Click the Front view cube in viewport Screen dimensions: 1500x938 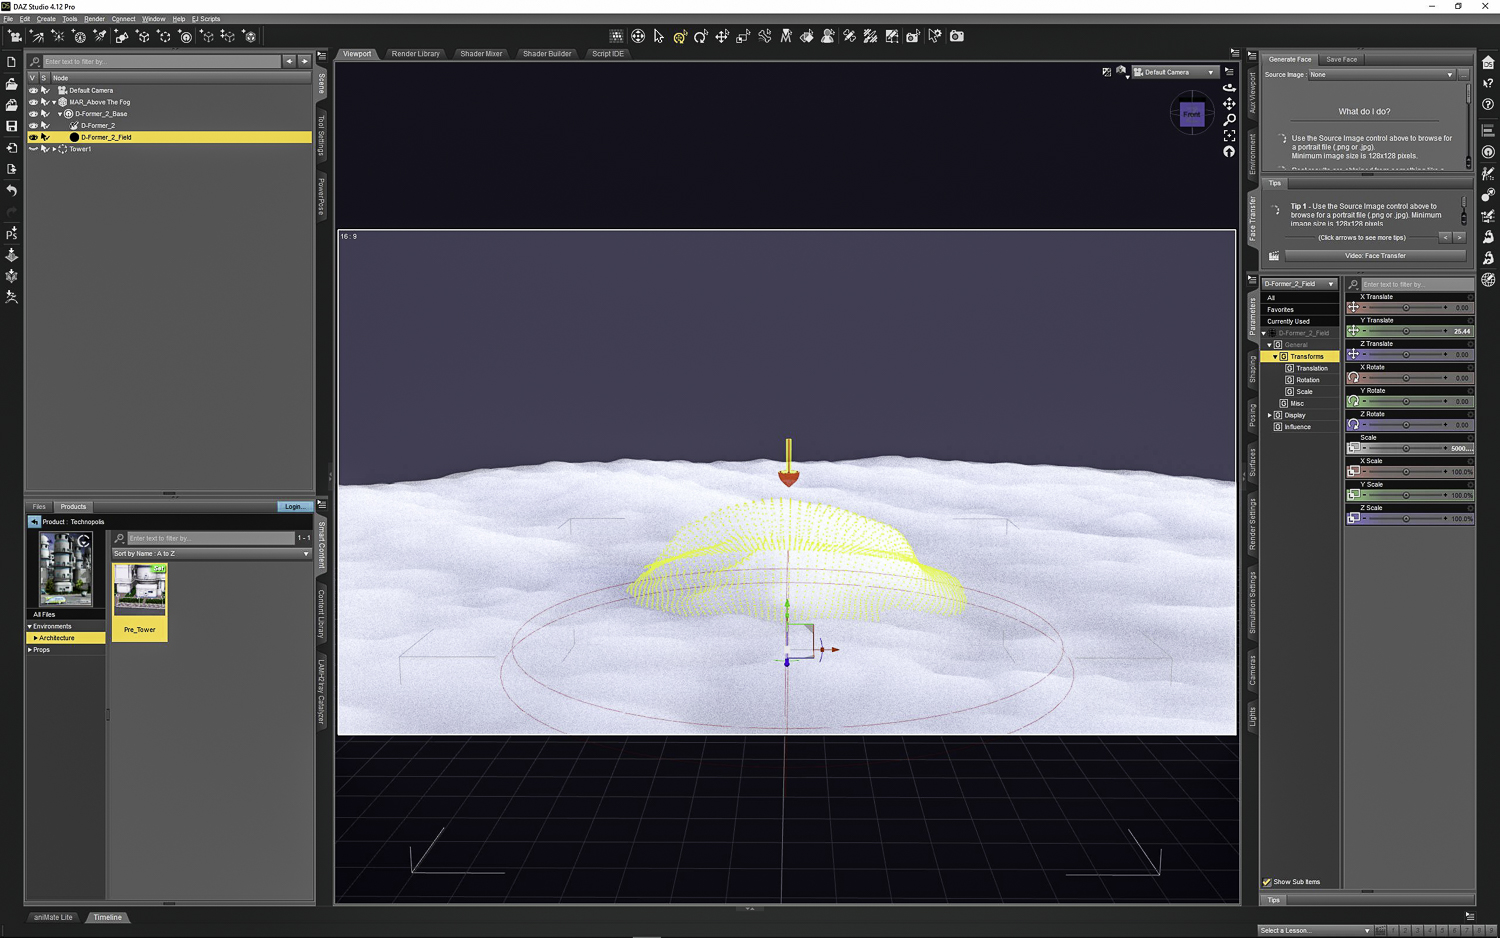pos(1192,114)
